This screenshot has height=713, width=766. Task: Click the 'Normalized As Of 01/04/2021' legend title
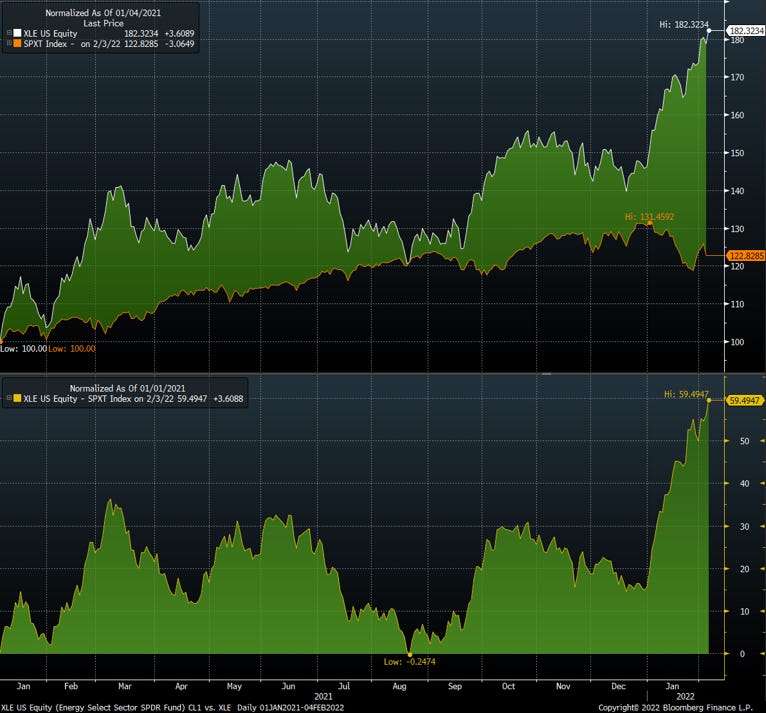point(103,13)
